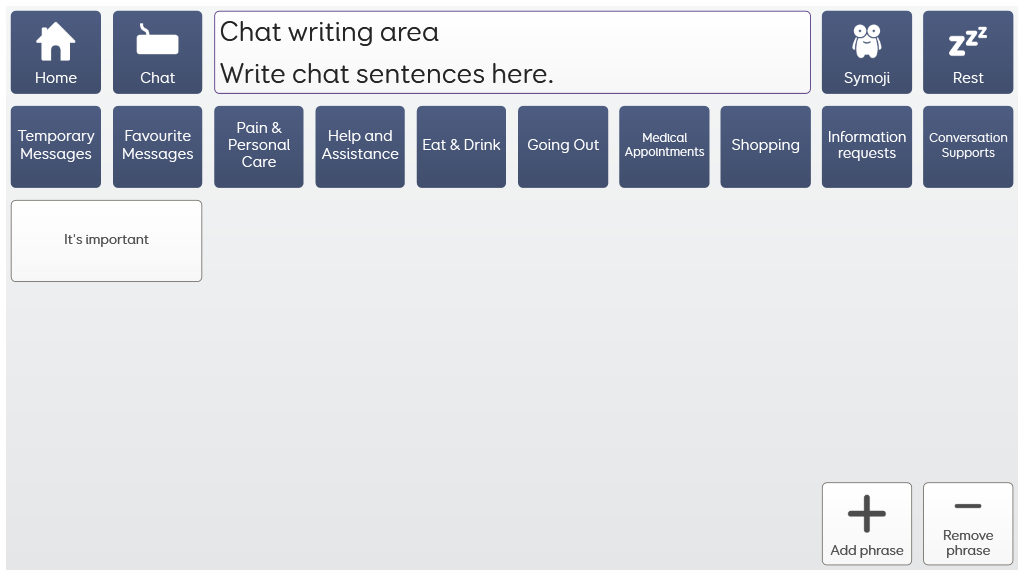
Task: Select Conversation Supports category
Action: pyautogui.click(x=967, y=146)
